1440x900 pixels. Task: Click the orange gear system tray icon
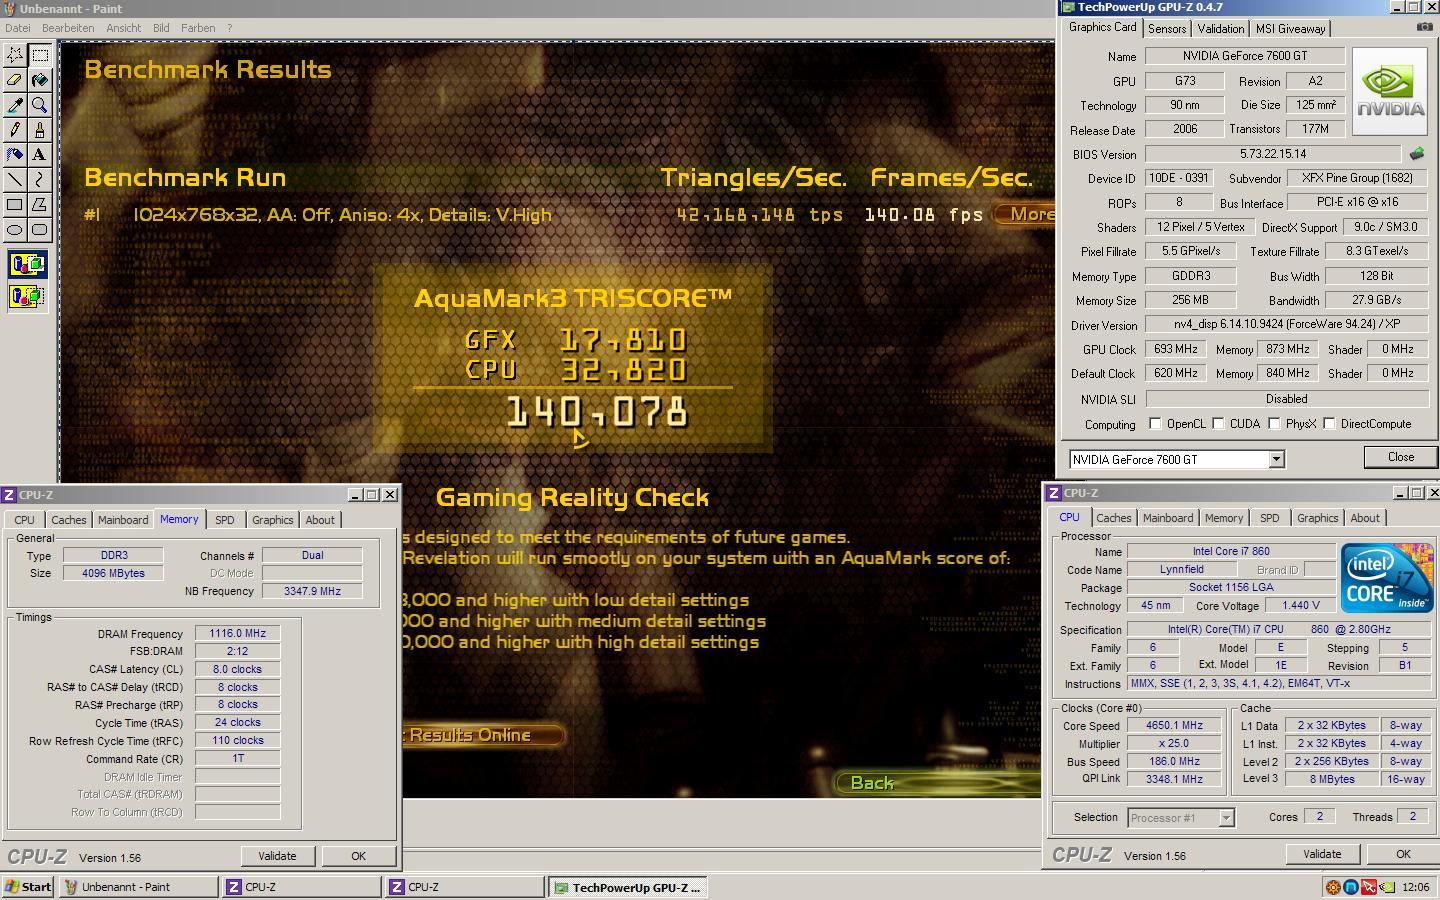(1333, 887)
